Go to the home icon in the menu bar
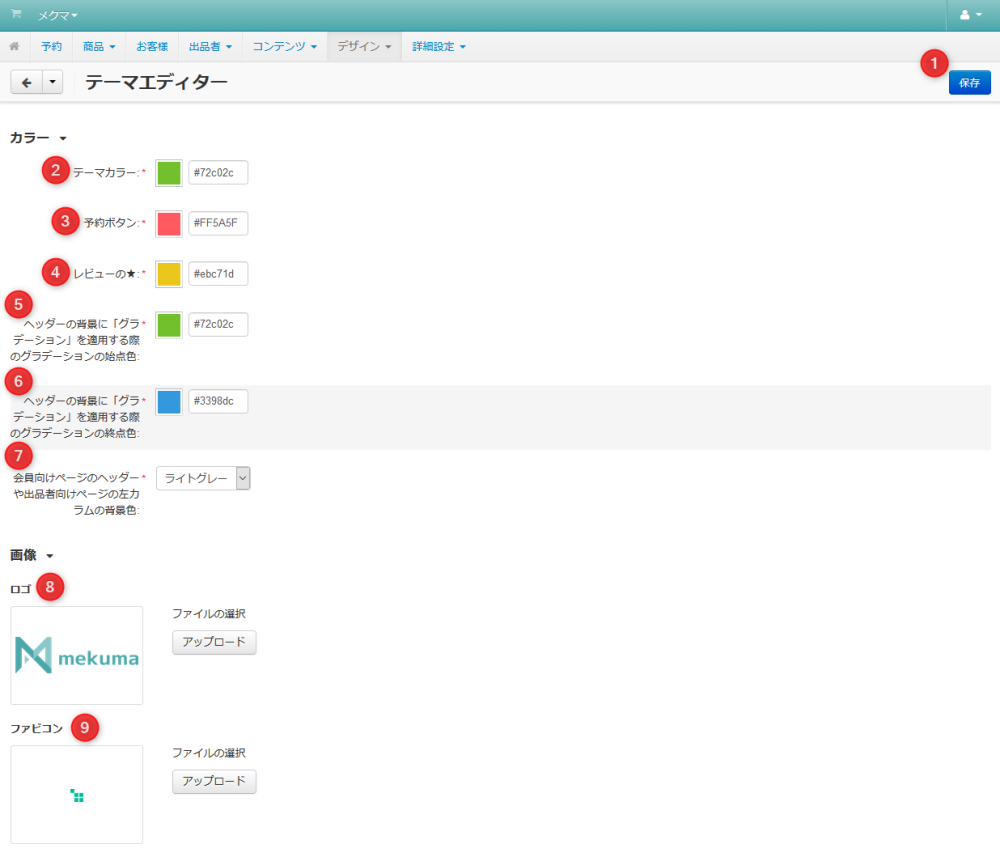This screenshot has width=1000, height=861. [x=14, y=46]
